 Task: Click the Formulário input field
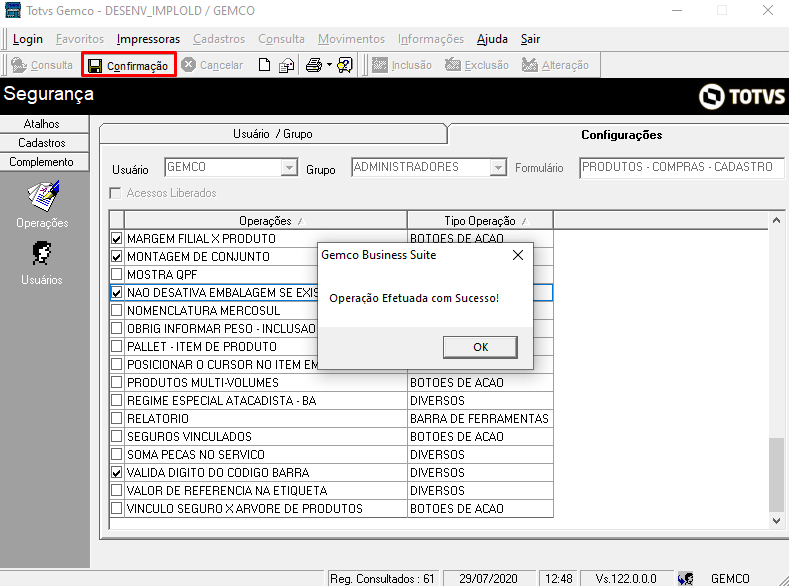pyautogui.click(x=682, y=168)
